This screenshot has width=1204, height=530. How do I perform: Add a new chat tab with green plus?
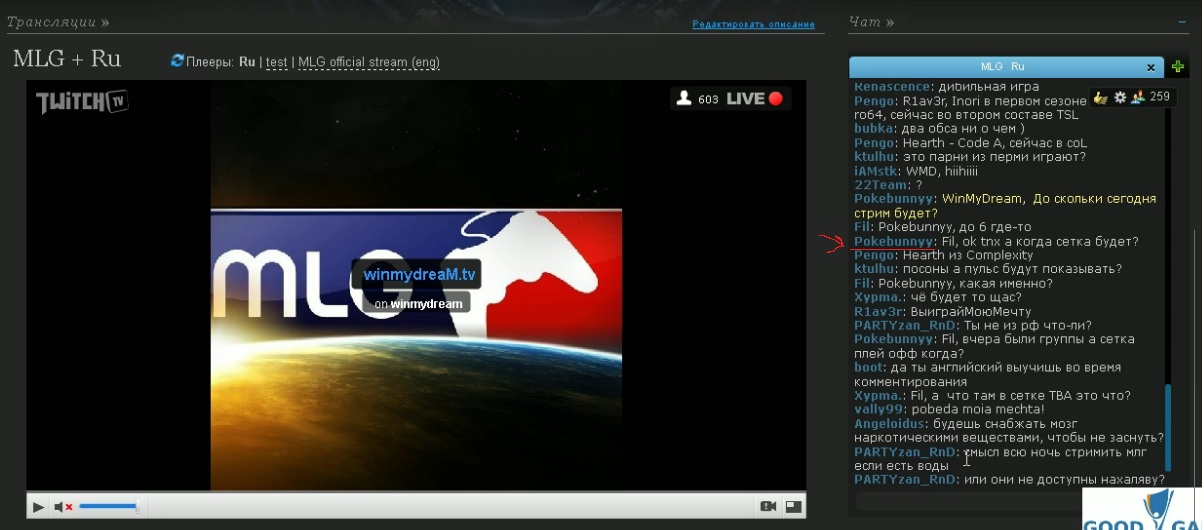1178,67
